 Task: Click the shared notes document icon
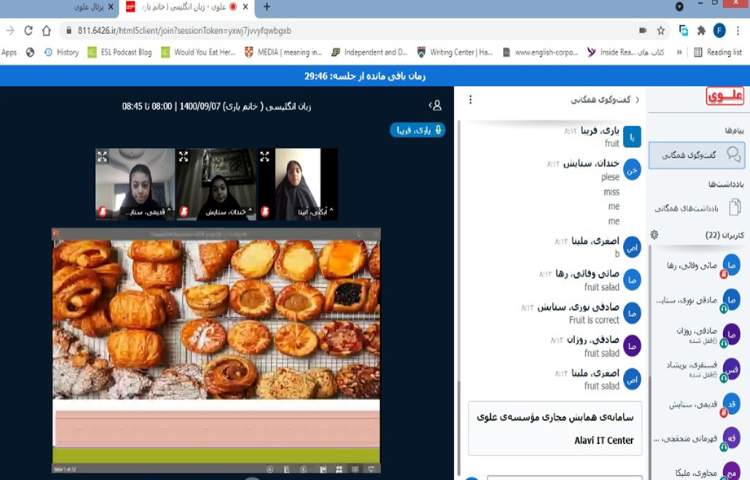click(735, 207)
